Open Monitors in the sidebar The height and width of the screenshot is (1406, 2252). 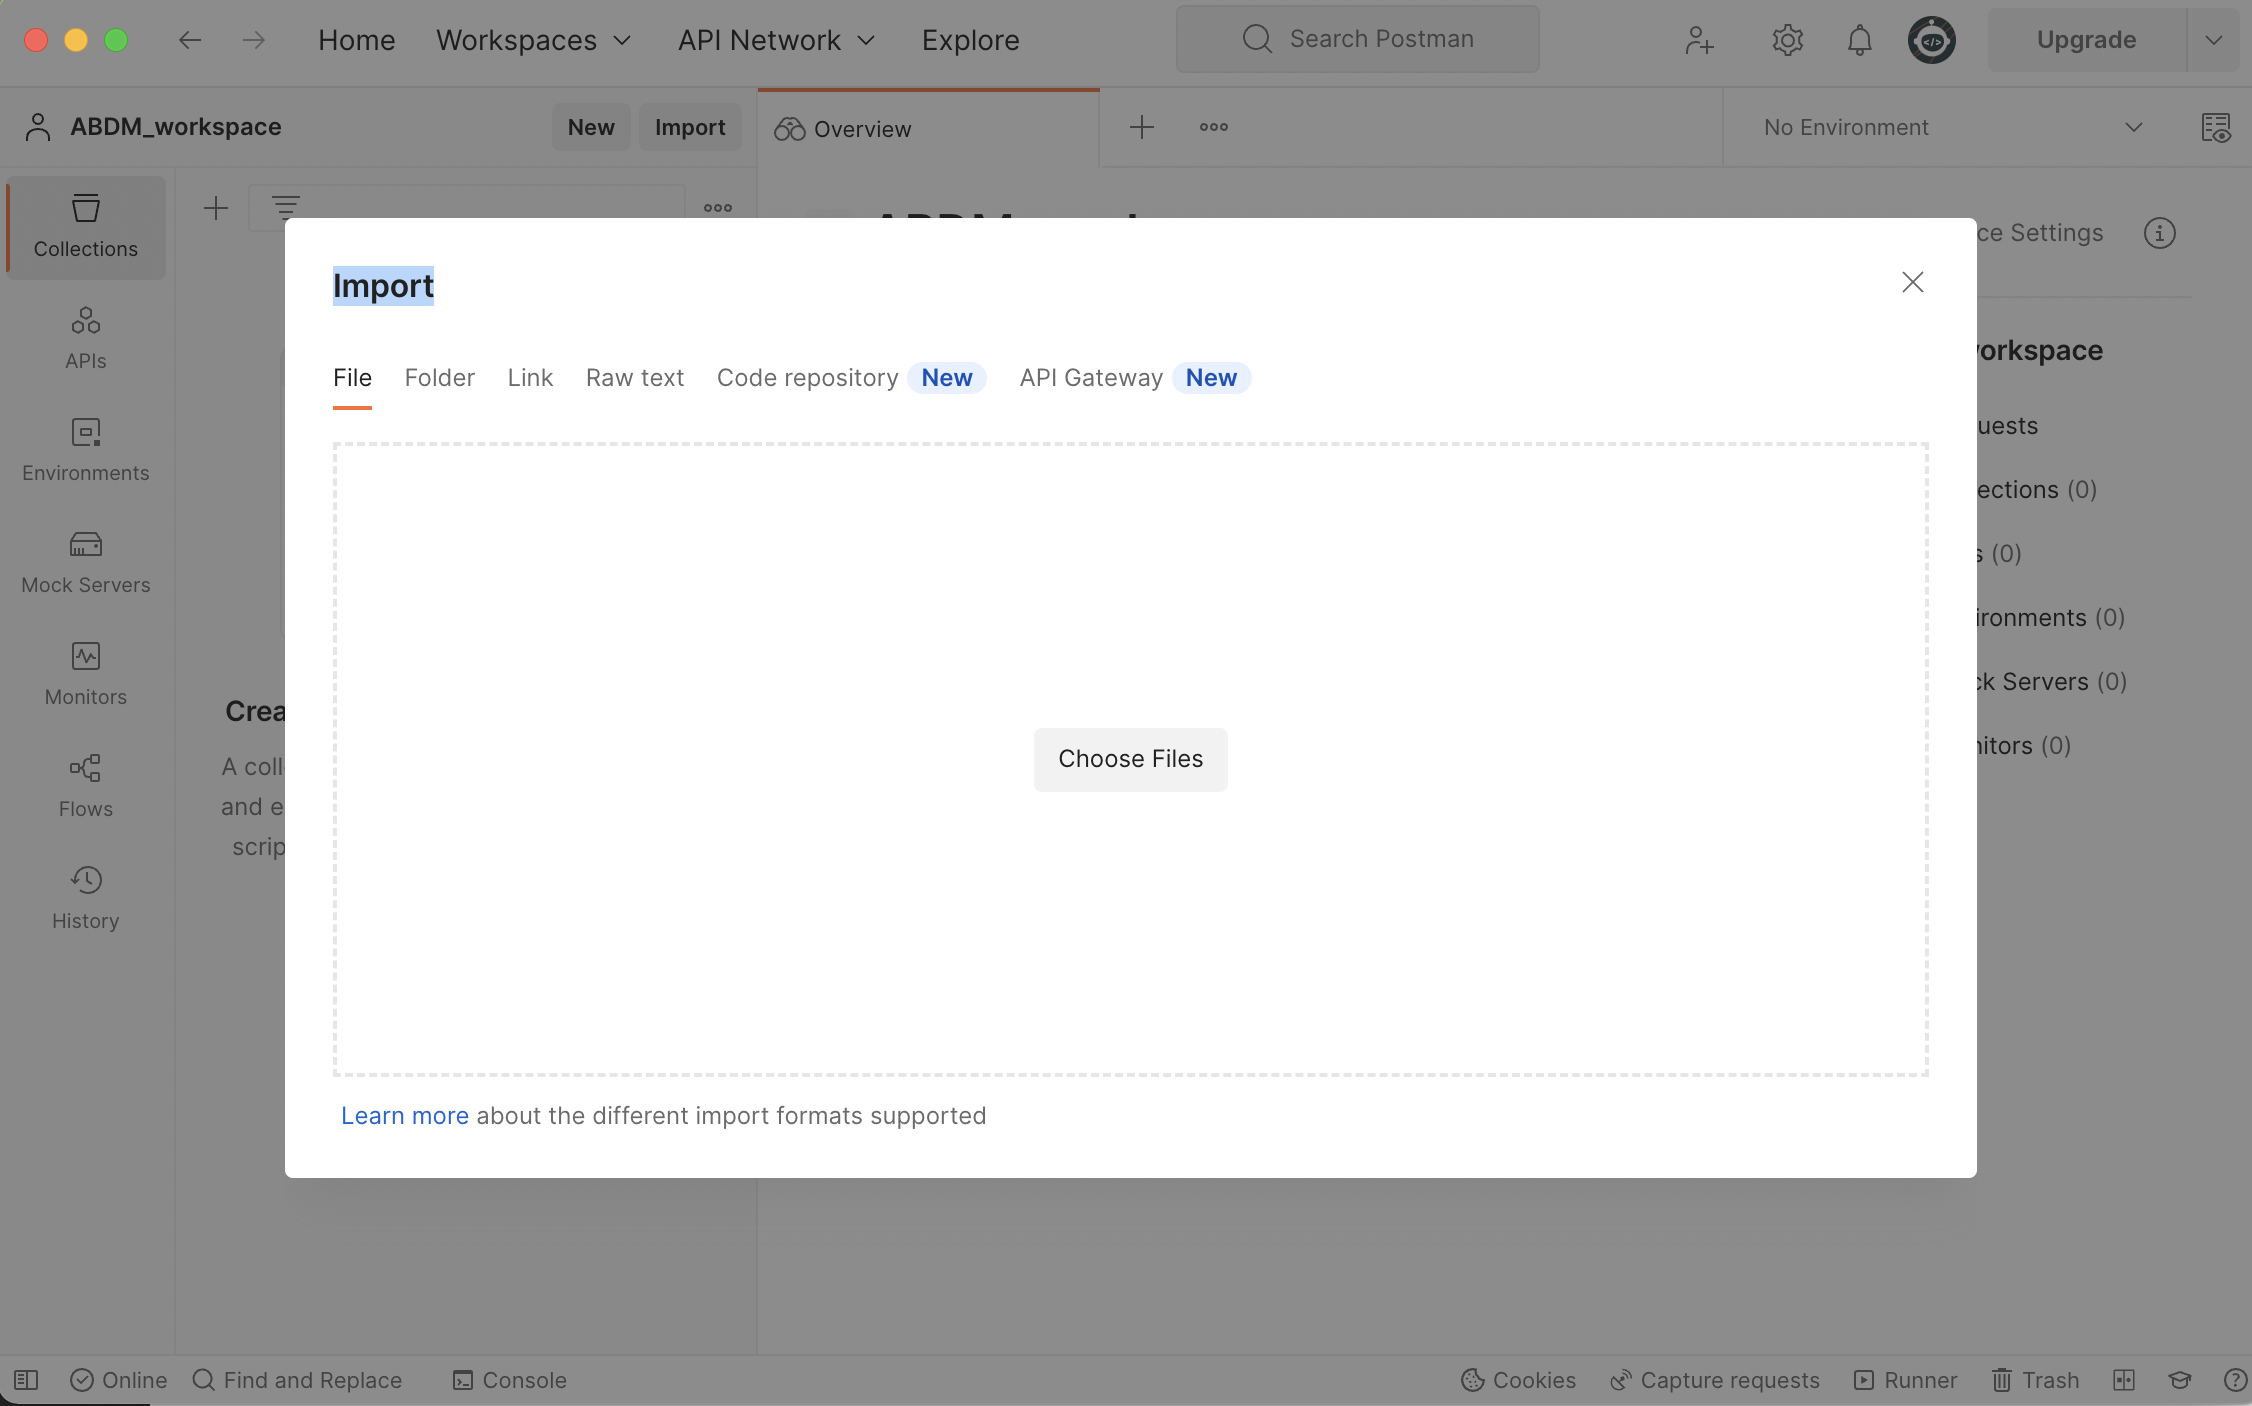coord(86,675)
